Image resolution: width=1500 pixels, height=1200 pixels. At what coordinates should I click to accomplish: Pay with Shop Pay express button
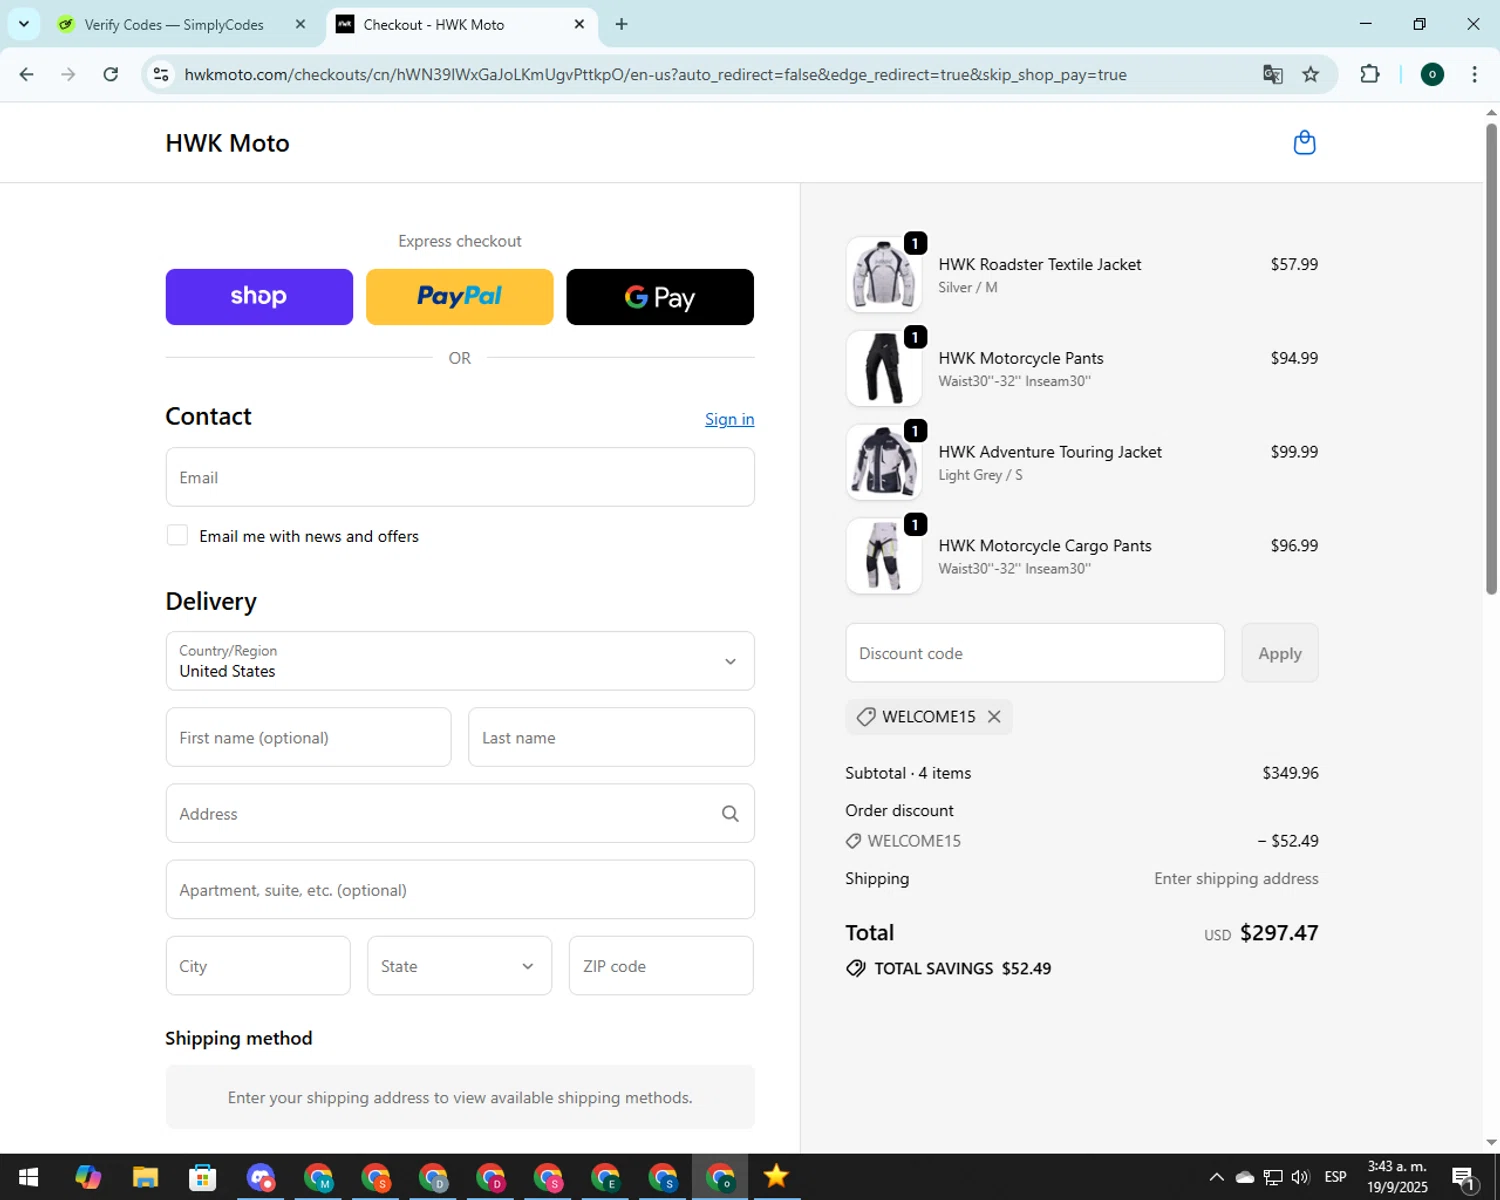pyautogui.click(x=259, y=297)
